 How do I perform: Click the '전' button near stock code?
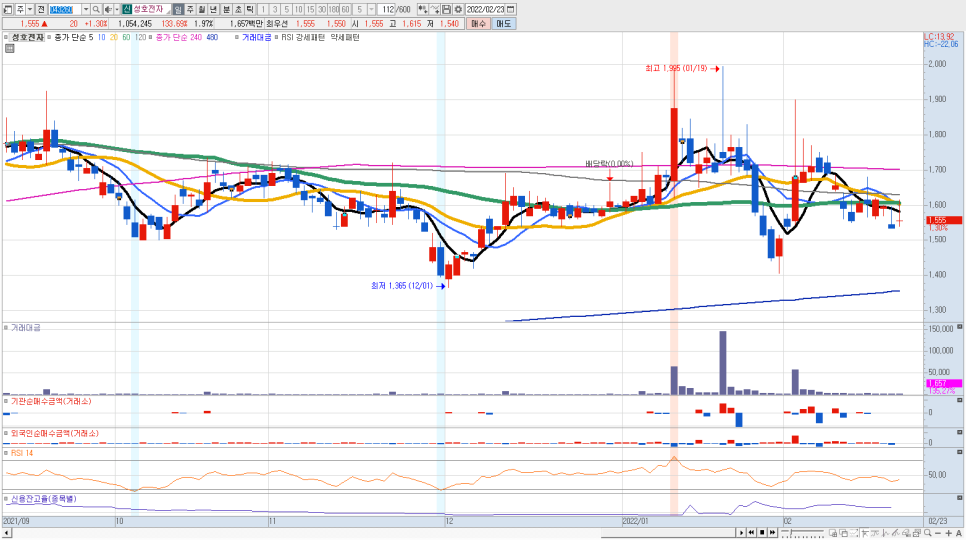click(41, 9)
